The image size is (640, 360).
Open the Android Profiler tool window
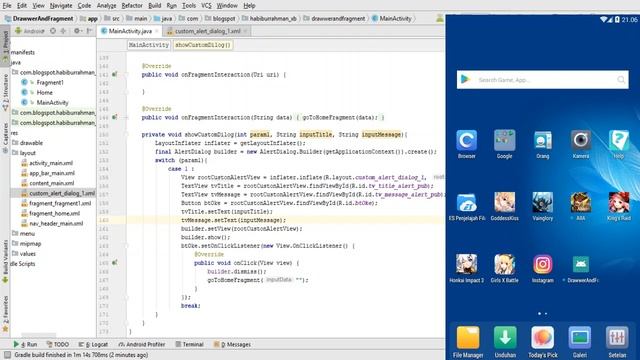tap(142, 344)
